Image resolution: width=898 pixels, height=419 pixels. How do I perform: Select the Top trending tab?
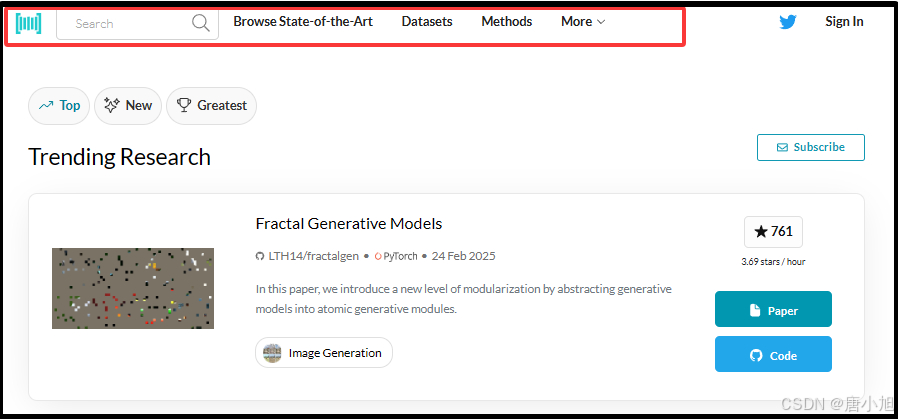[x=59, y=106]
